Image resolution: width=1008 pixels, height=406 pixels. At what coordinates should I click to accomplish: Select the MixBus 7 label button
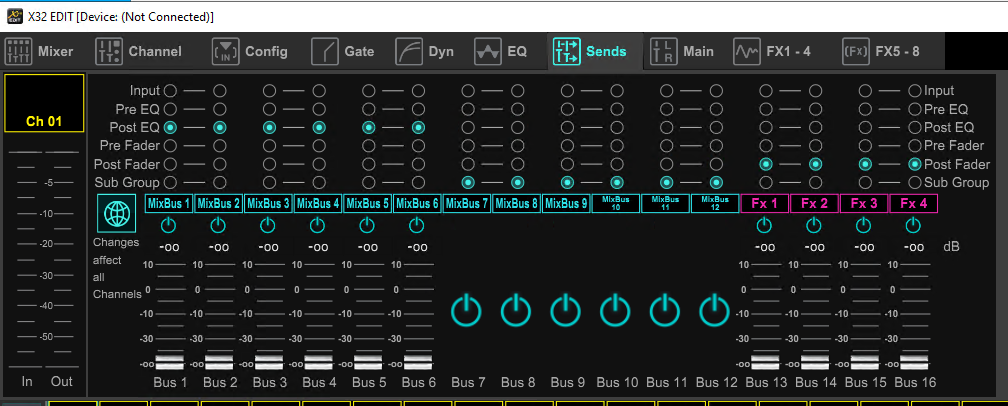tap(467, 204)
